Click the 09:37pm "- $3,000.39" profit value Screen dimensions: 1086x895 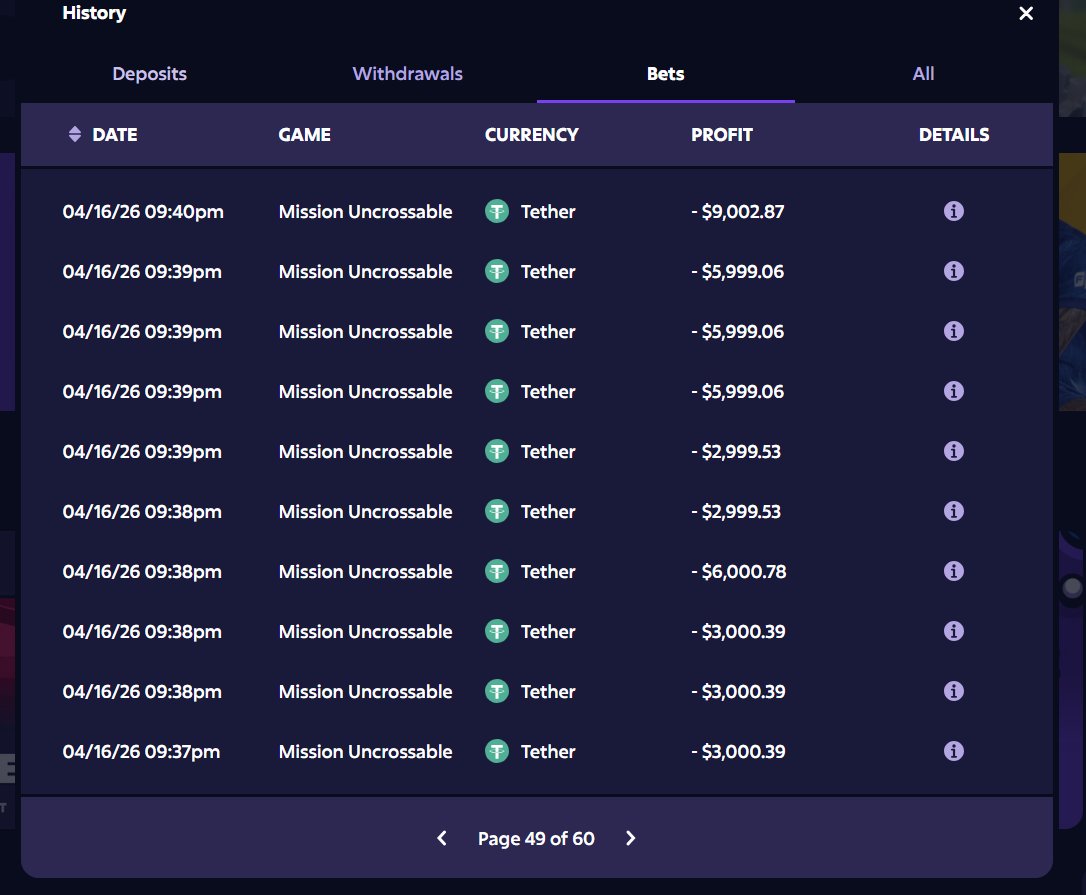click(x=738, y=752)
